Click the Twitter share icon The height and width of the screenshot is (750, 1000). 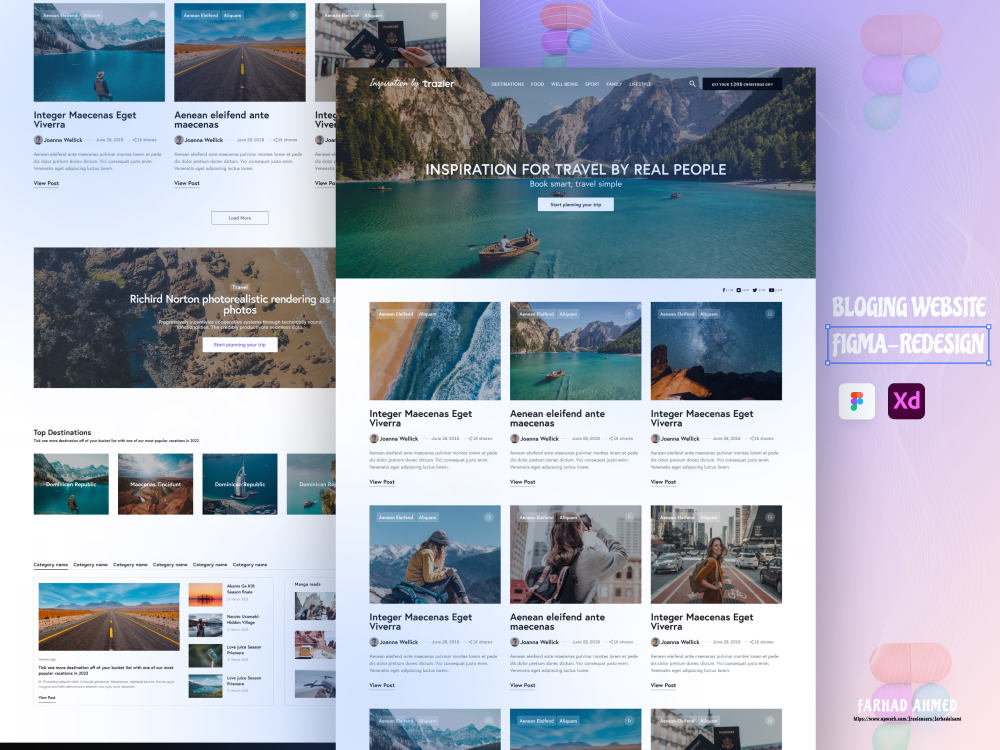pos(755,290)
